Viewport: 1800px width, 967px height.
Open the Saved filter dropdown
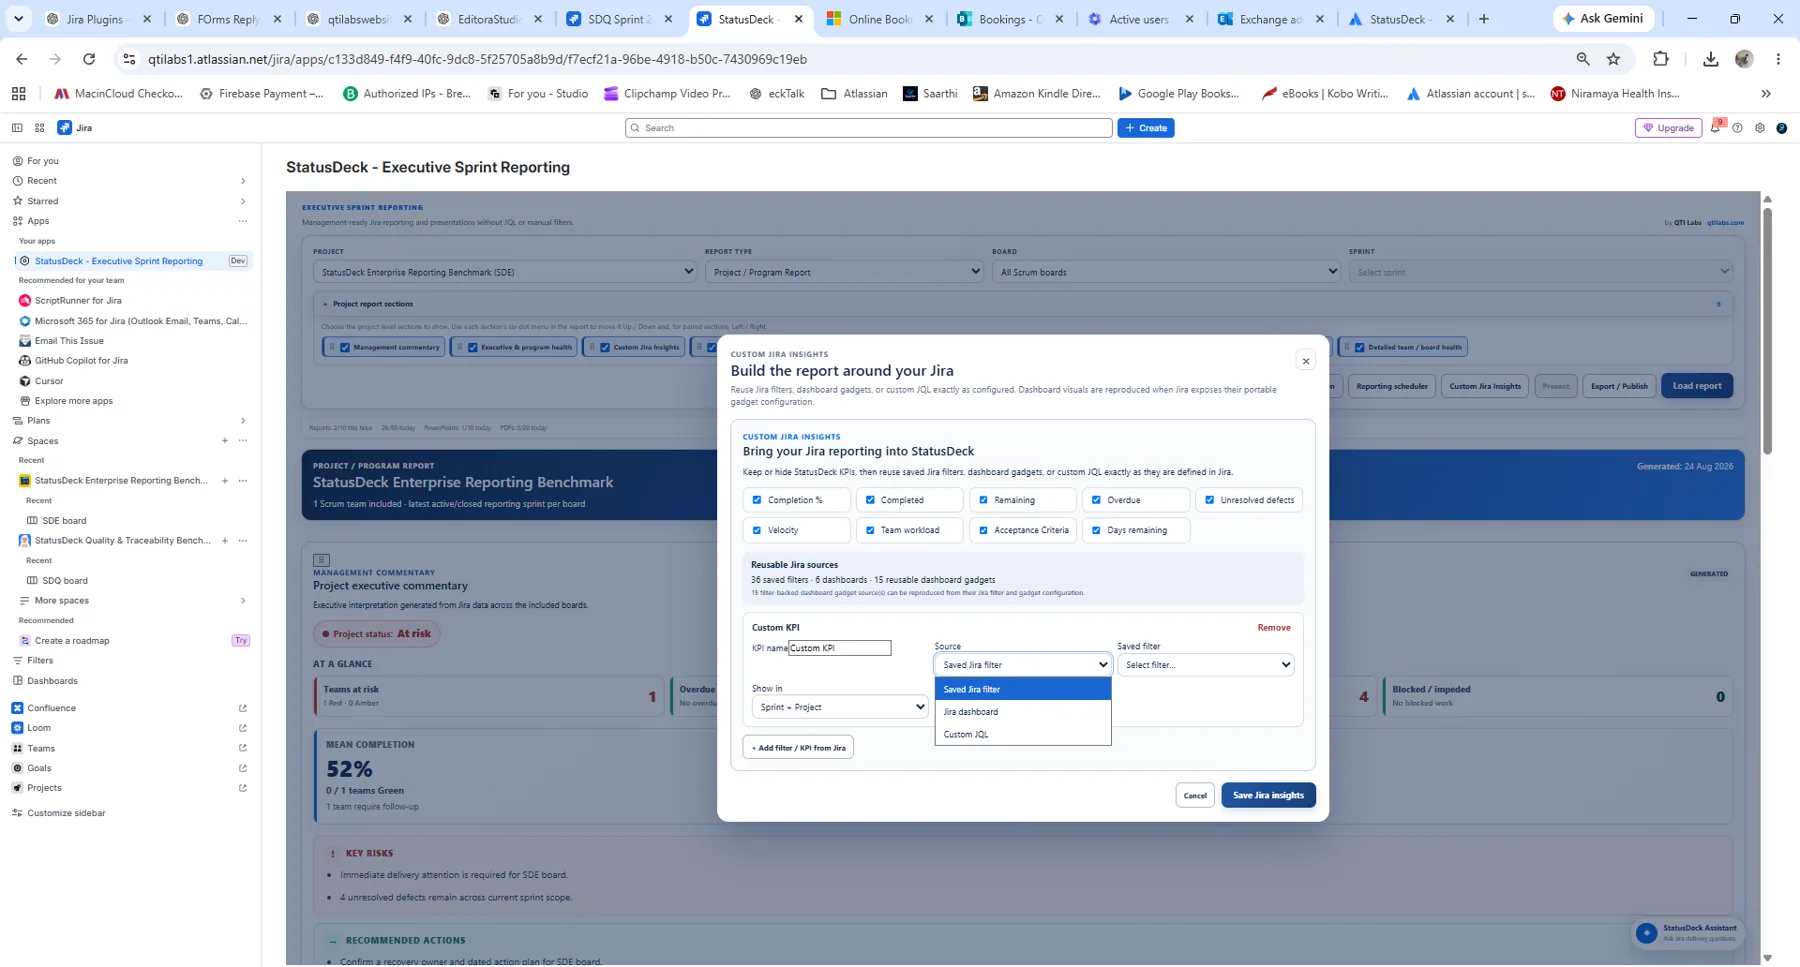[1205, 665]
